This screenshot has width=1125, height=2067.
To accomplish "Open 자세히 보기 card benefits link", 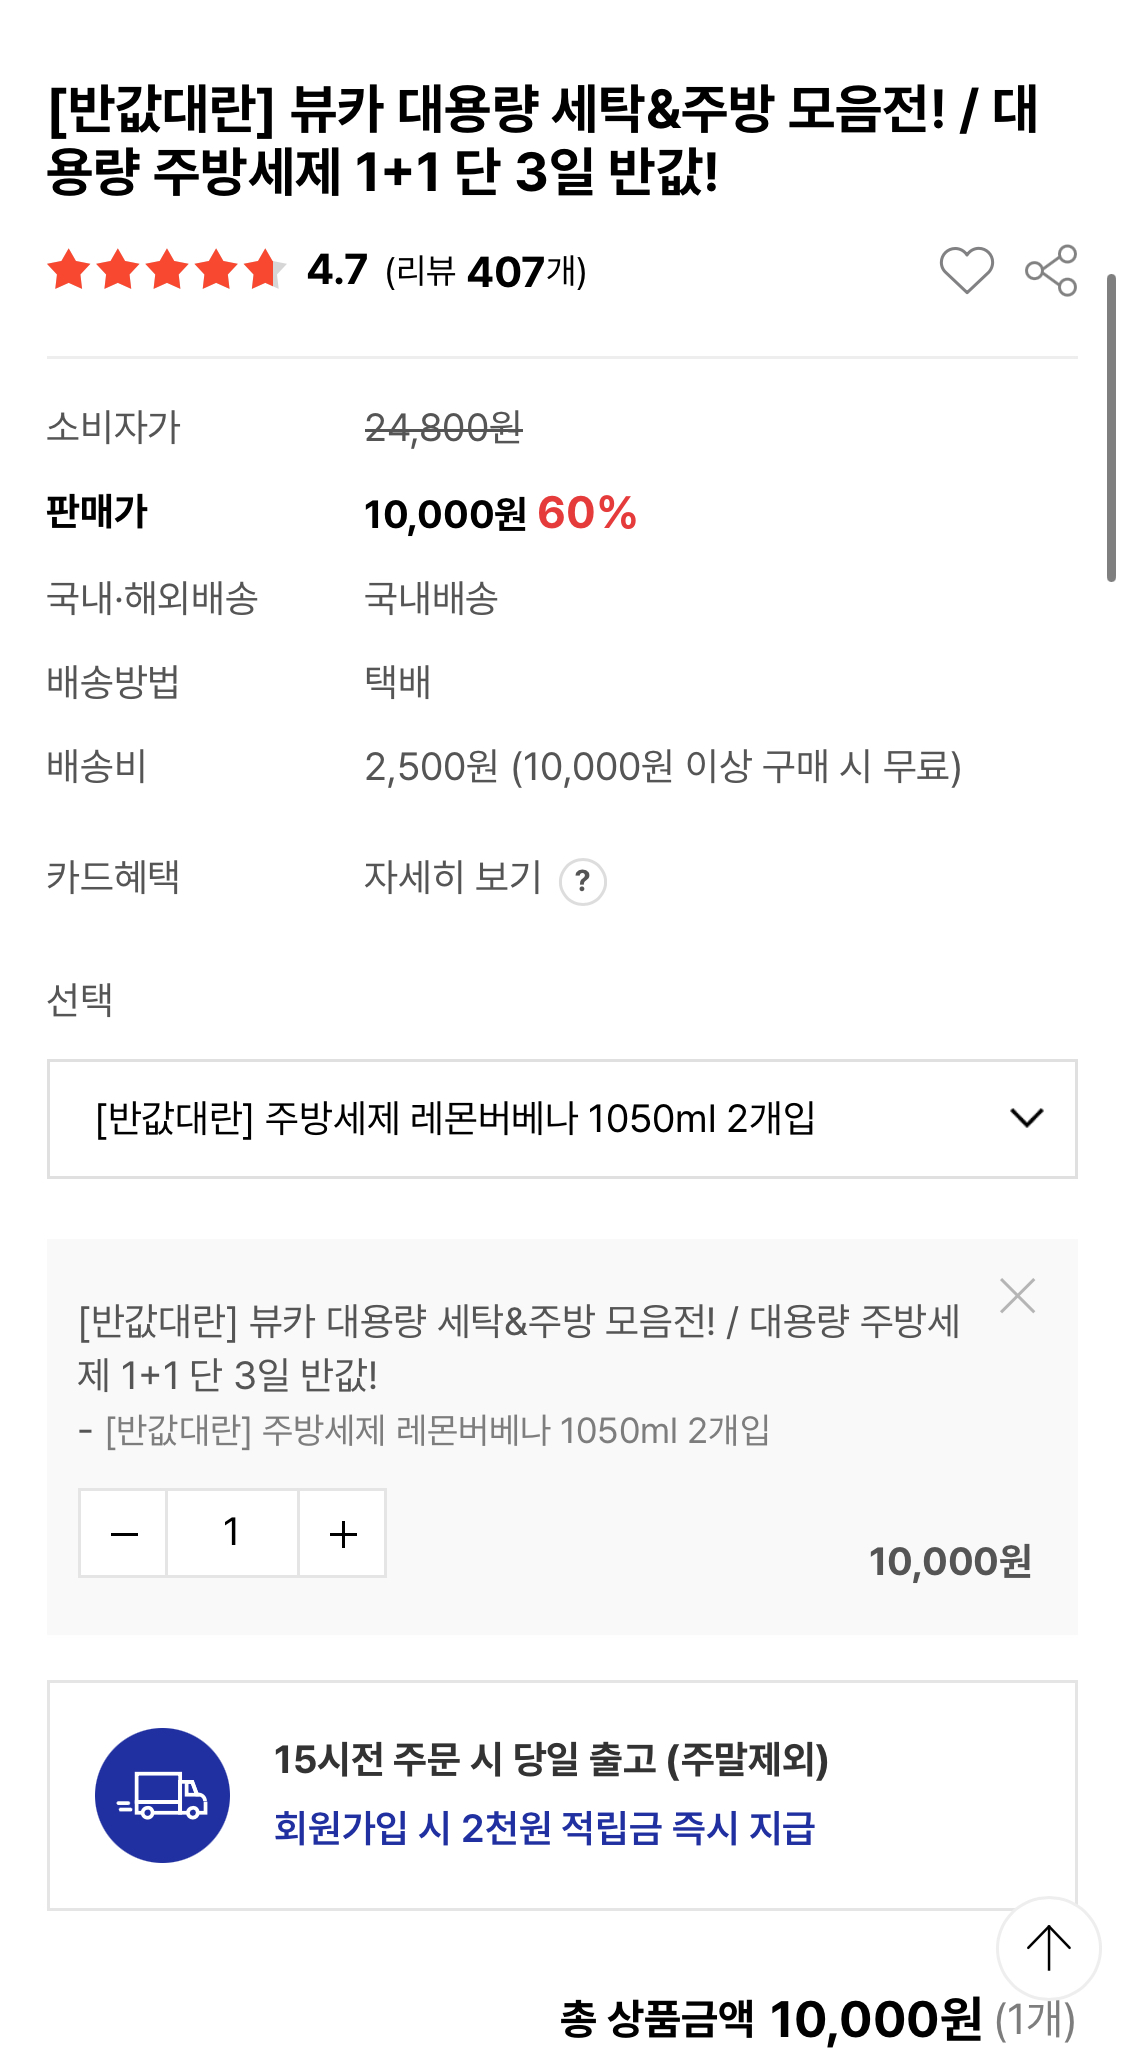I will point(453,877).
